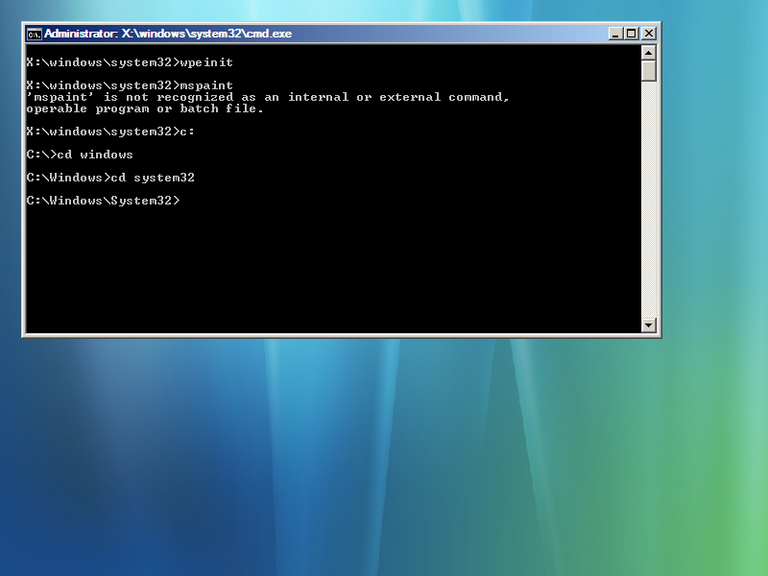Click the window title bar text
This screenshot has width=768, height=576.
point(168,34)
